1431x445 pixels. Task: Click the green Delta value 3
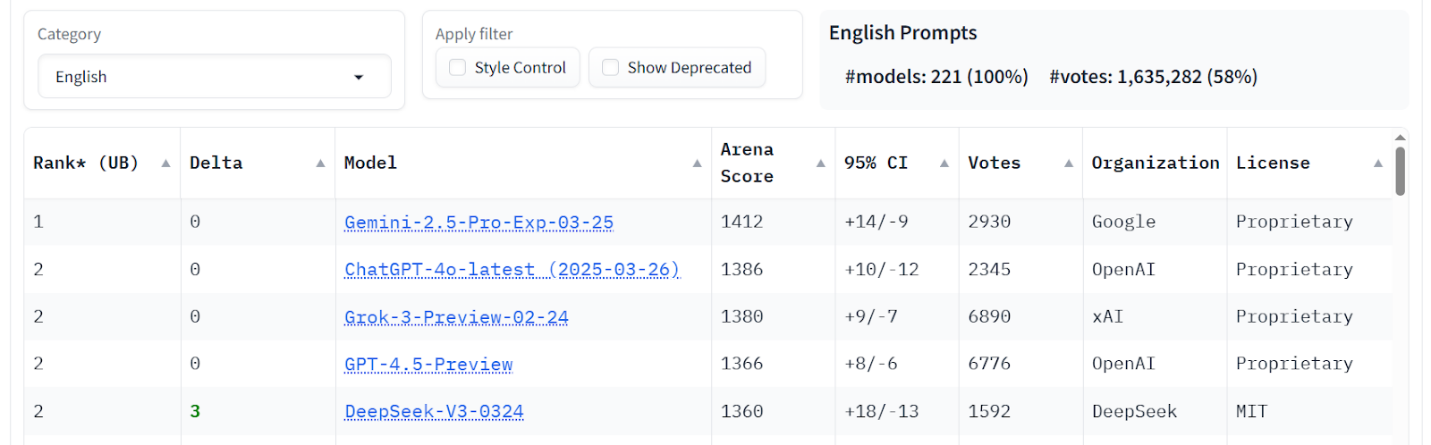pyautogui.click(x=195, y=411)
